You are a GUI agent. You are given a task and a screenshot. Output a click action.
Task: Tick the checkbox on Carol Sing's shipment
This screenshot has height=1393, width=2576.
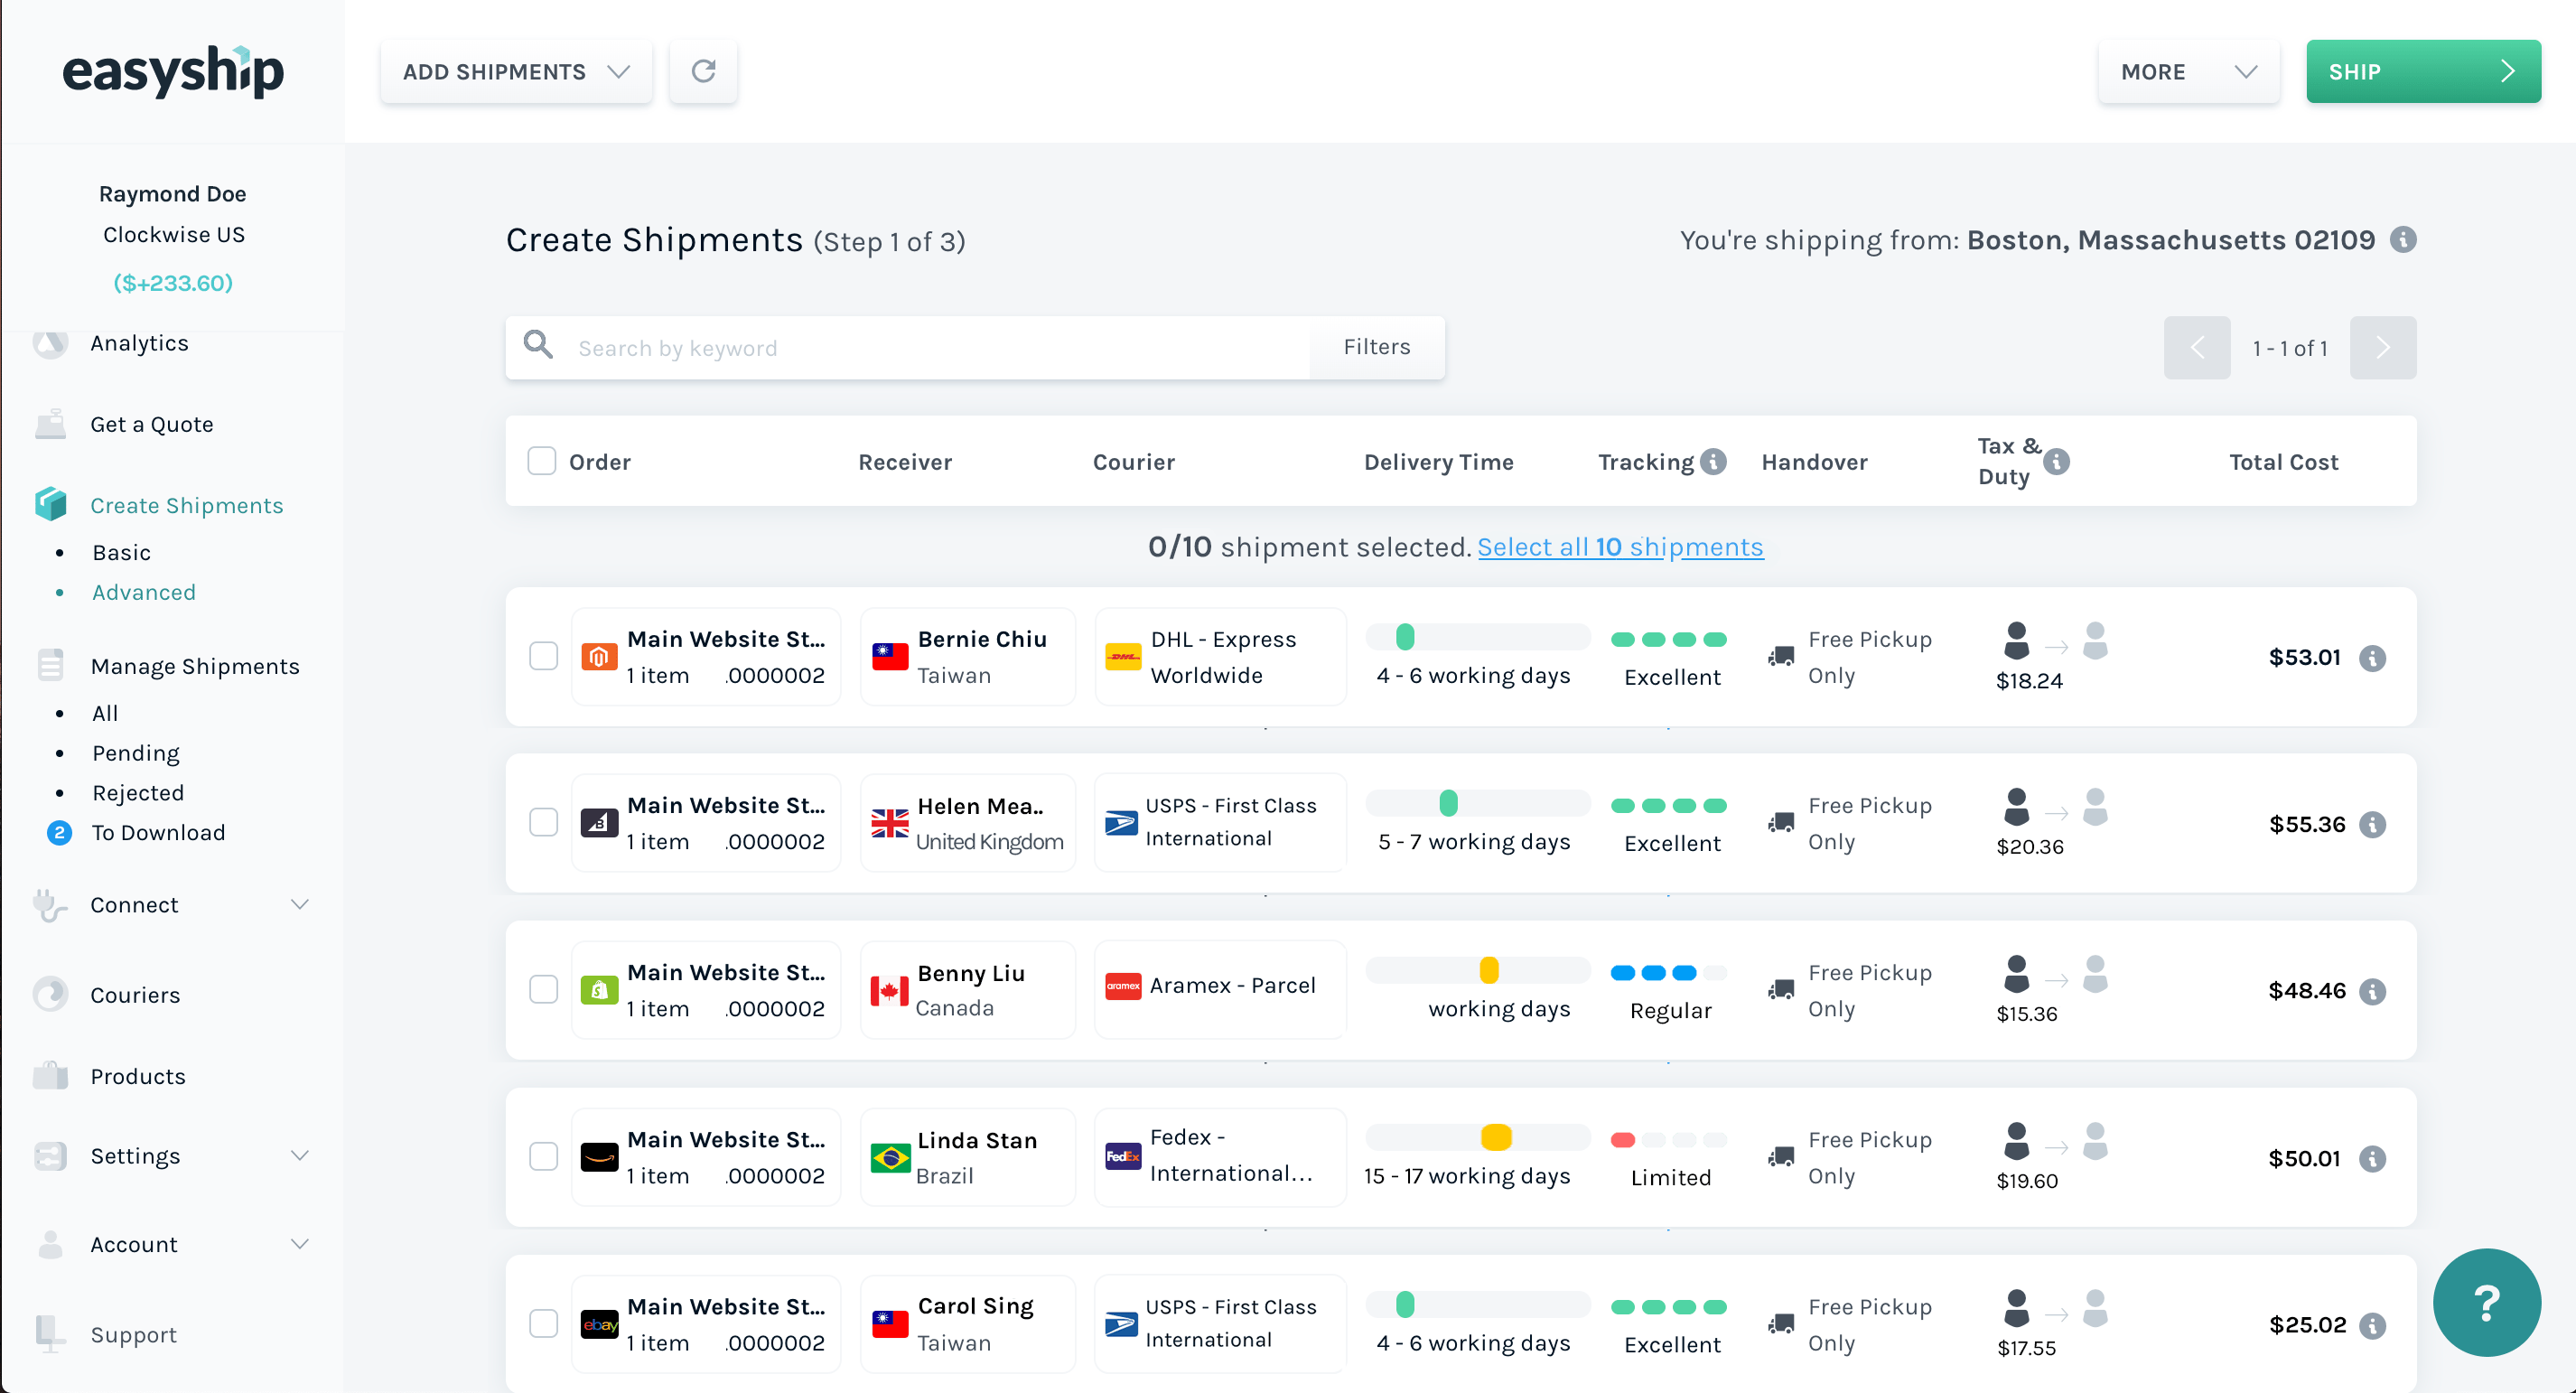pos(545,1322)
